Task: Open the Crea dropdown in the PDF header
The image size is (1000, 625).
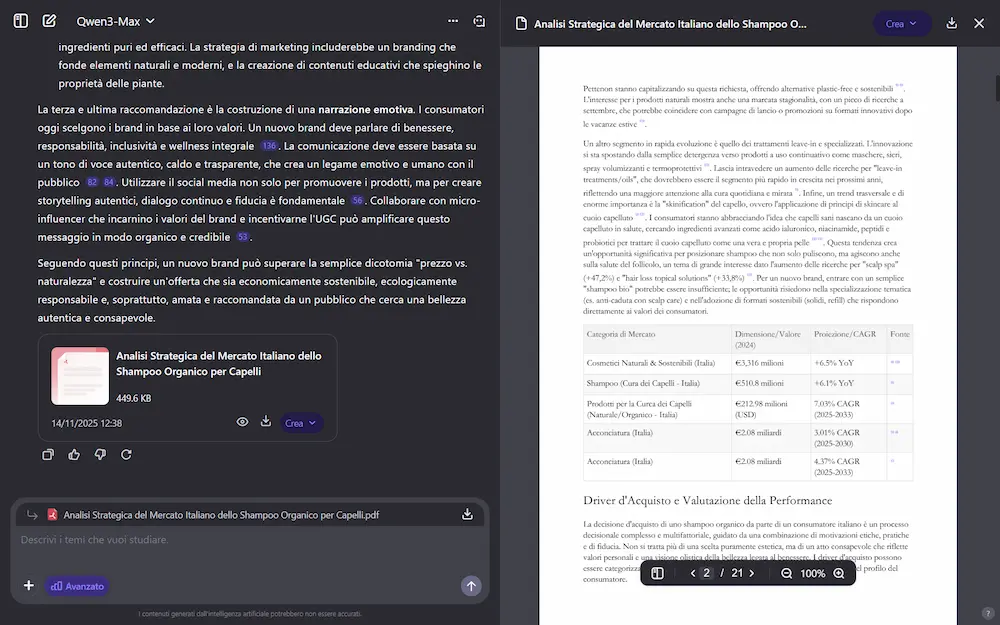Action: click(902, 24)
